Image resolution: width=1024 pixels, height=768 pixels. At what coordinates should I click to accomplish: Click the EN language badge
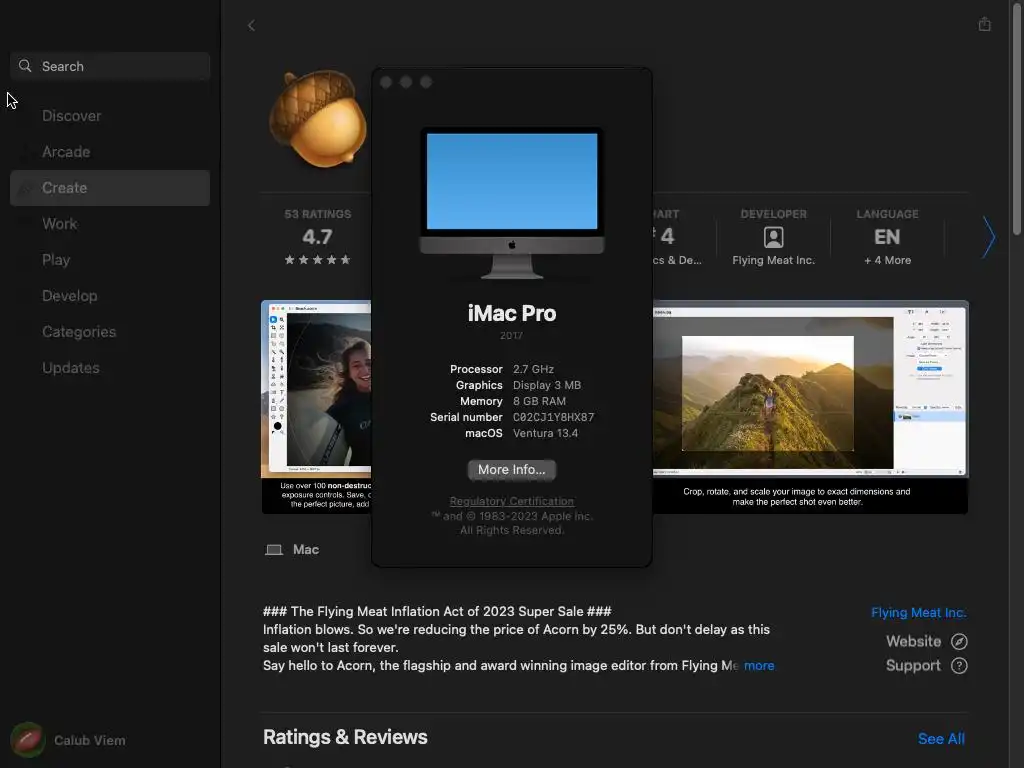pyautogui.click(x=887, y=237)
